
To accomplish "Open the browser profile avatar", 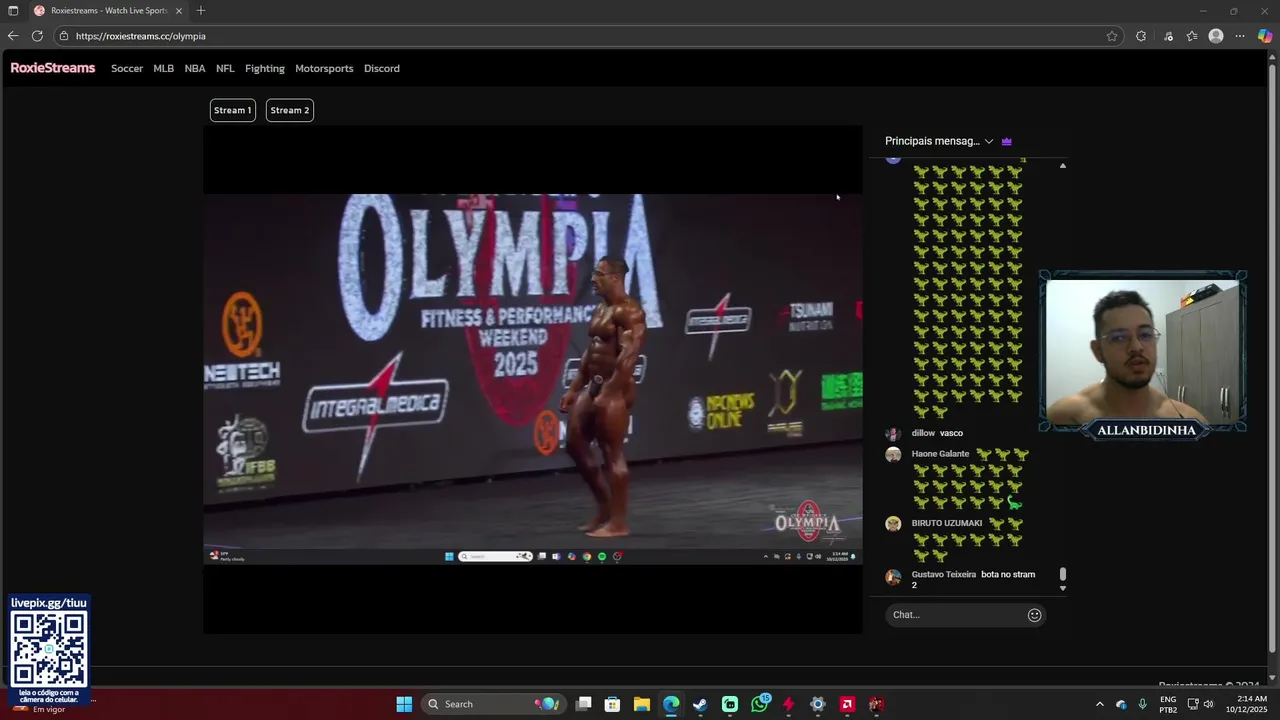I will coord(1216,36).
